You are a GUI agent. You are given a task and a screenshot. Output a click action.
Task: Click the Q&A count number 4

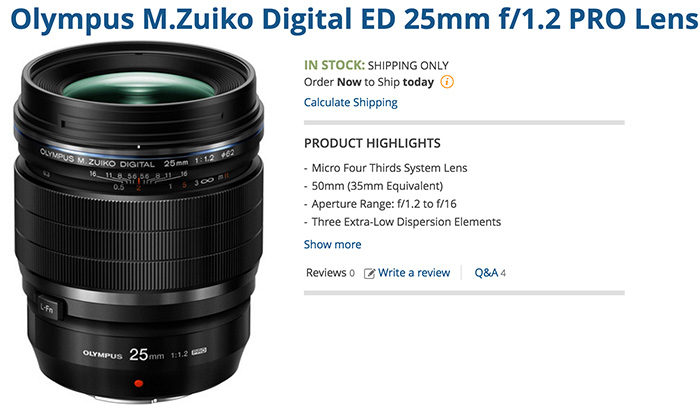[503, 273]
